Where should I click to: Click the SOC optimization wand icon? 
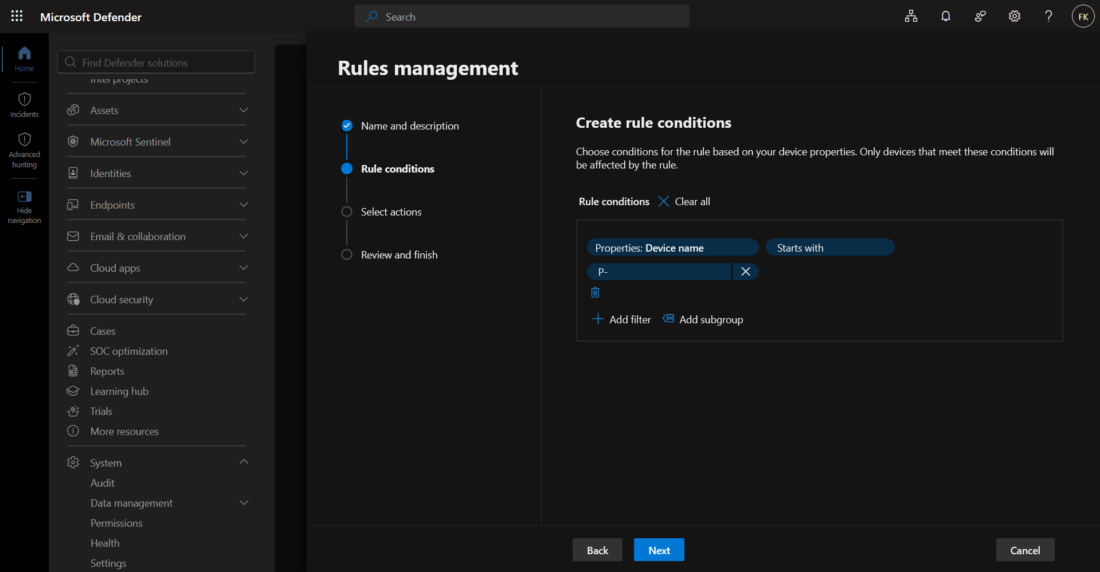73,351
